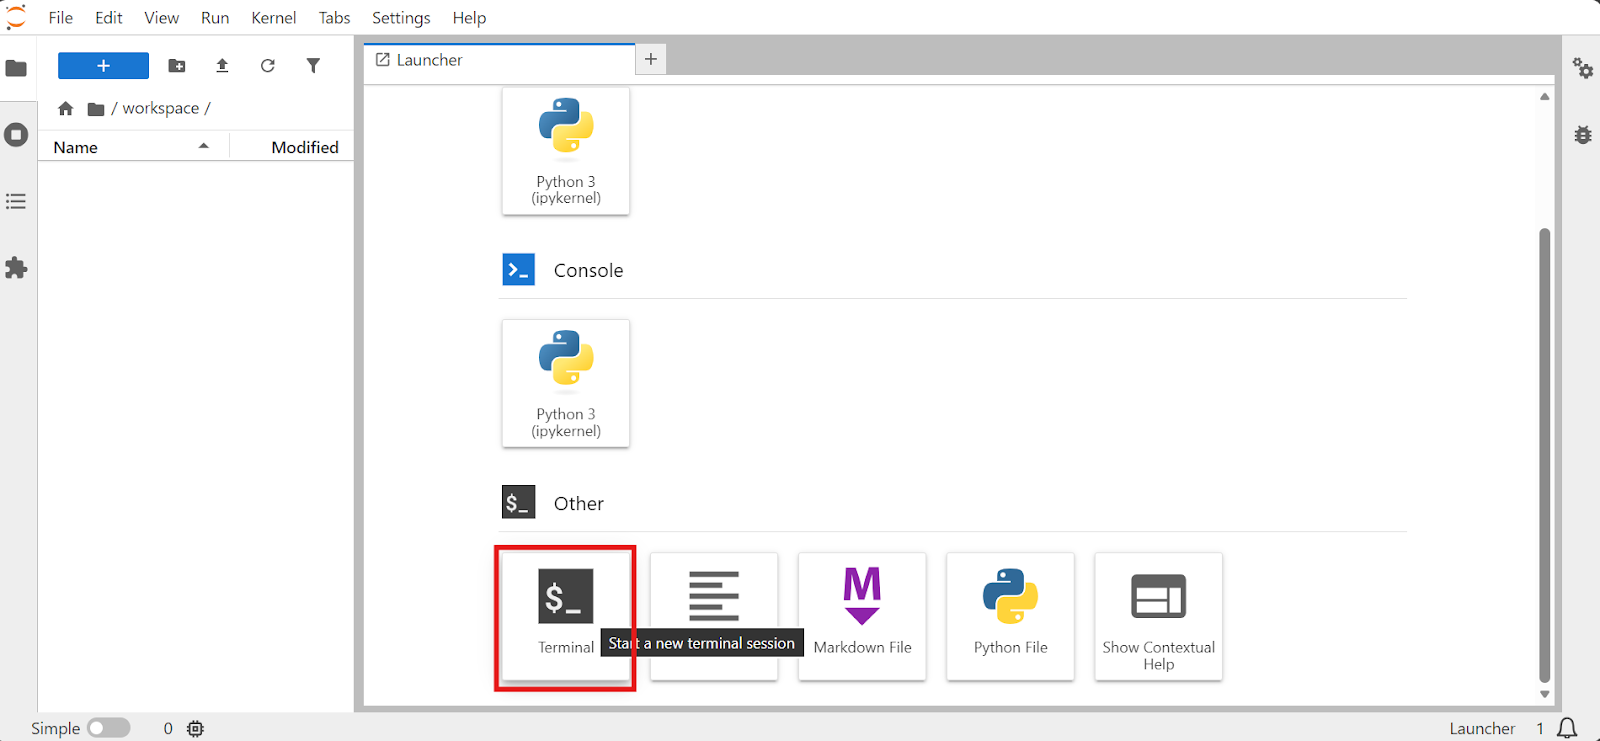Click the New Folder icon
This screenshot has height=741, width=1600.
(177, 66)
